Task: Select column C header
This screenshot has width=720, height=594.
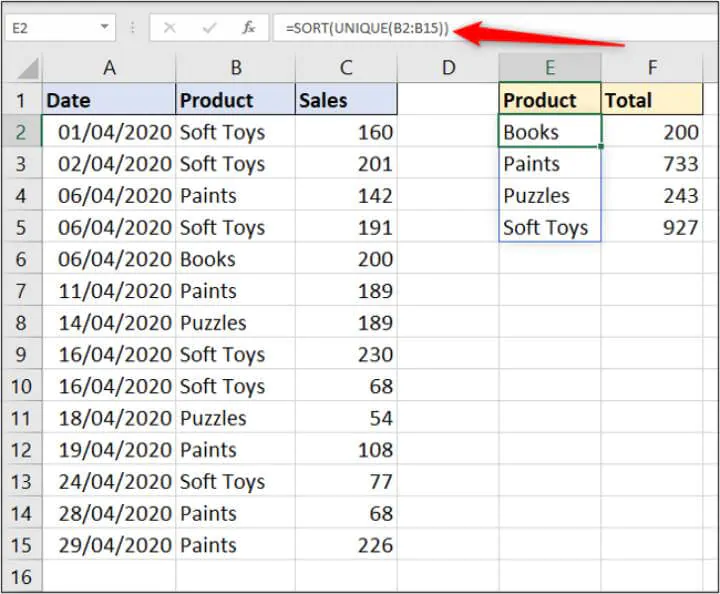Action: pos(346,68)
